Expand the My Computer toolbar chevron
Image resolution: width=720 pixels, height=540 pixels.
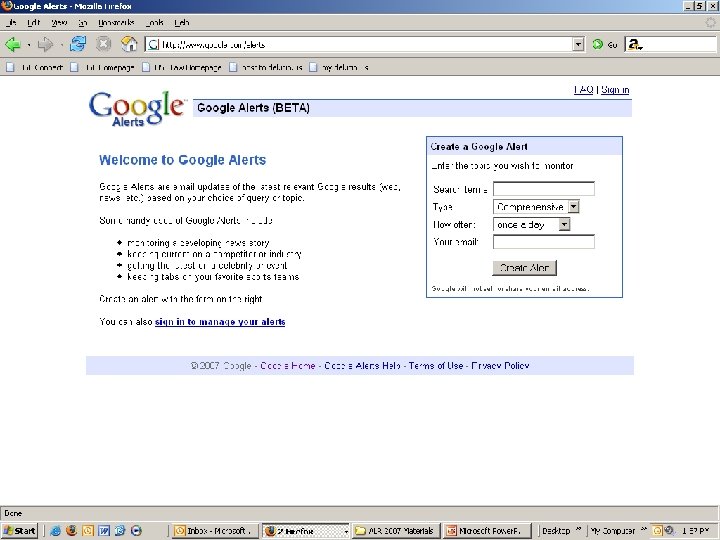[x=644, y=529]
